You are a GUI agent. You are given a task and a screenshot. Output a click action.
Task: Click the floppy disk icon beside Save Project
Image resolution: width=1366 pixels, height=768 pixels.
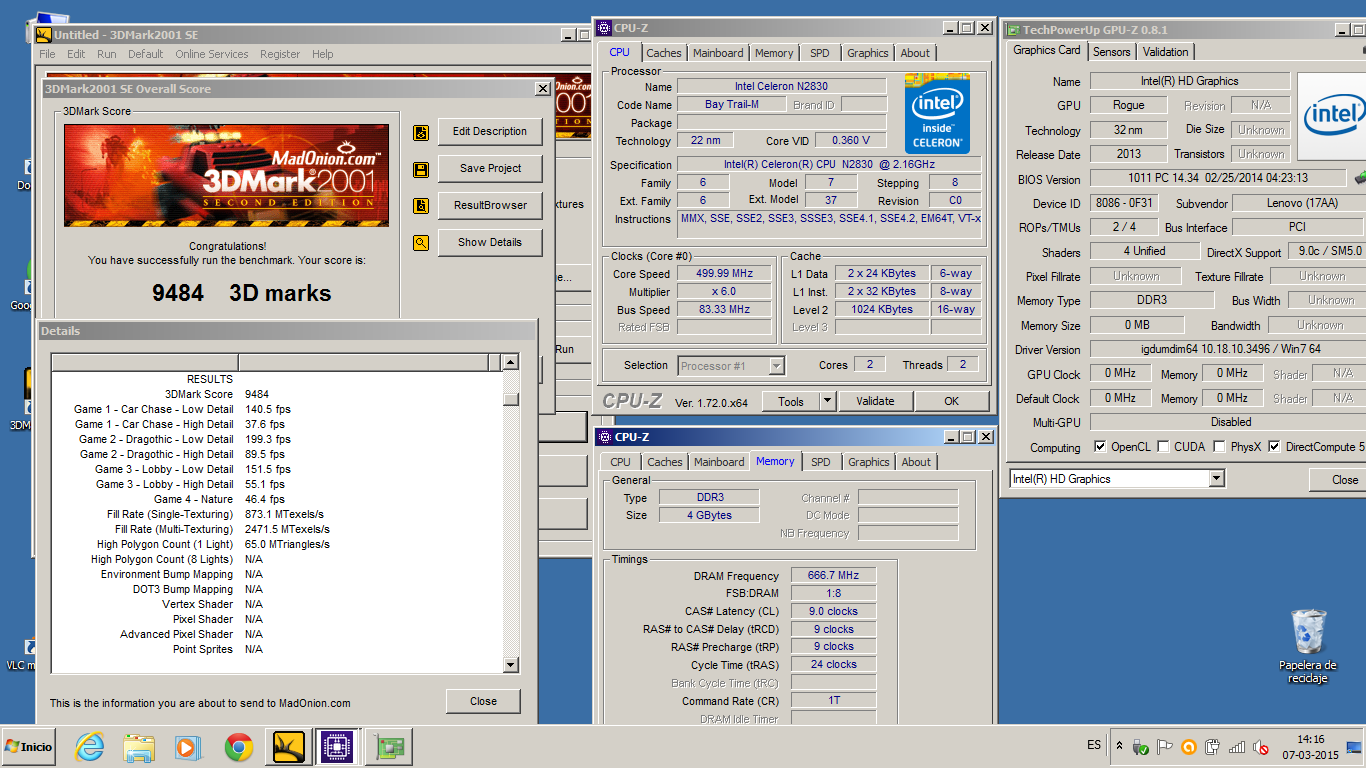click(x=421, y=169)
